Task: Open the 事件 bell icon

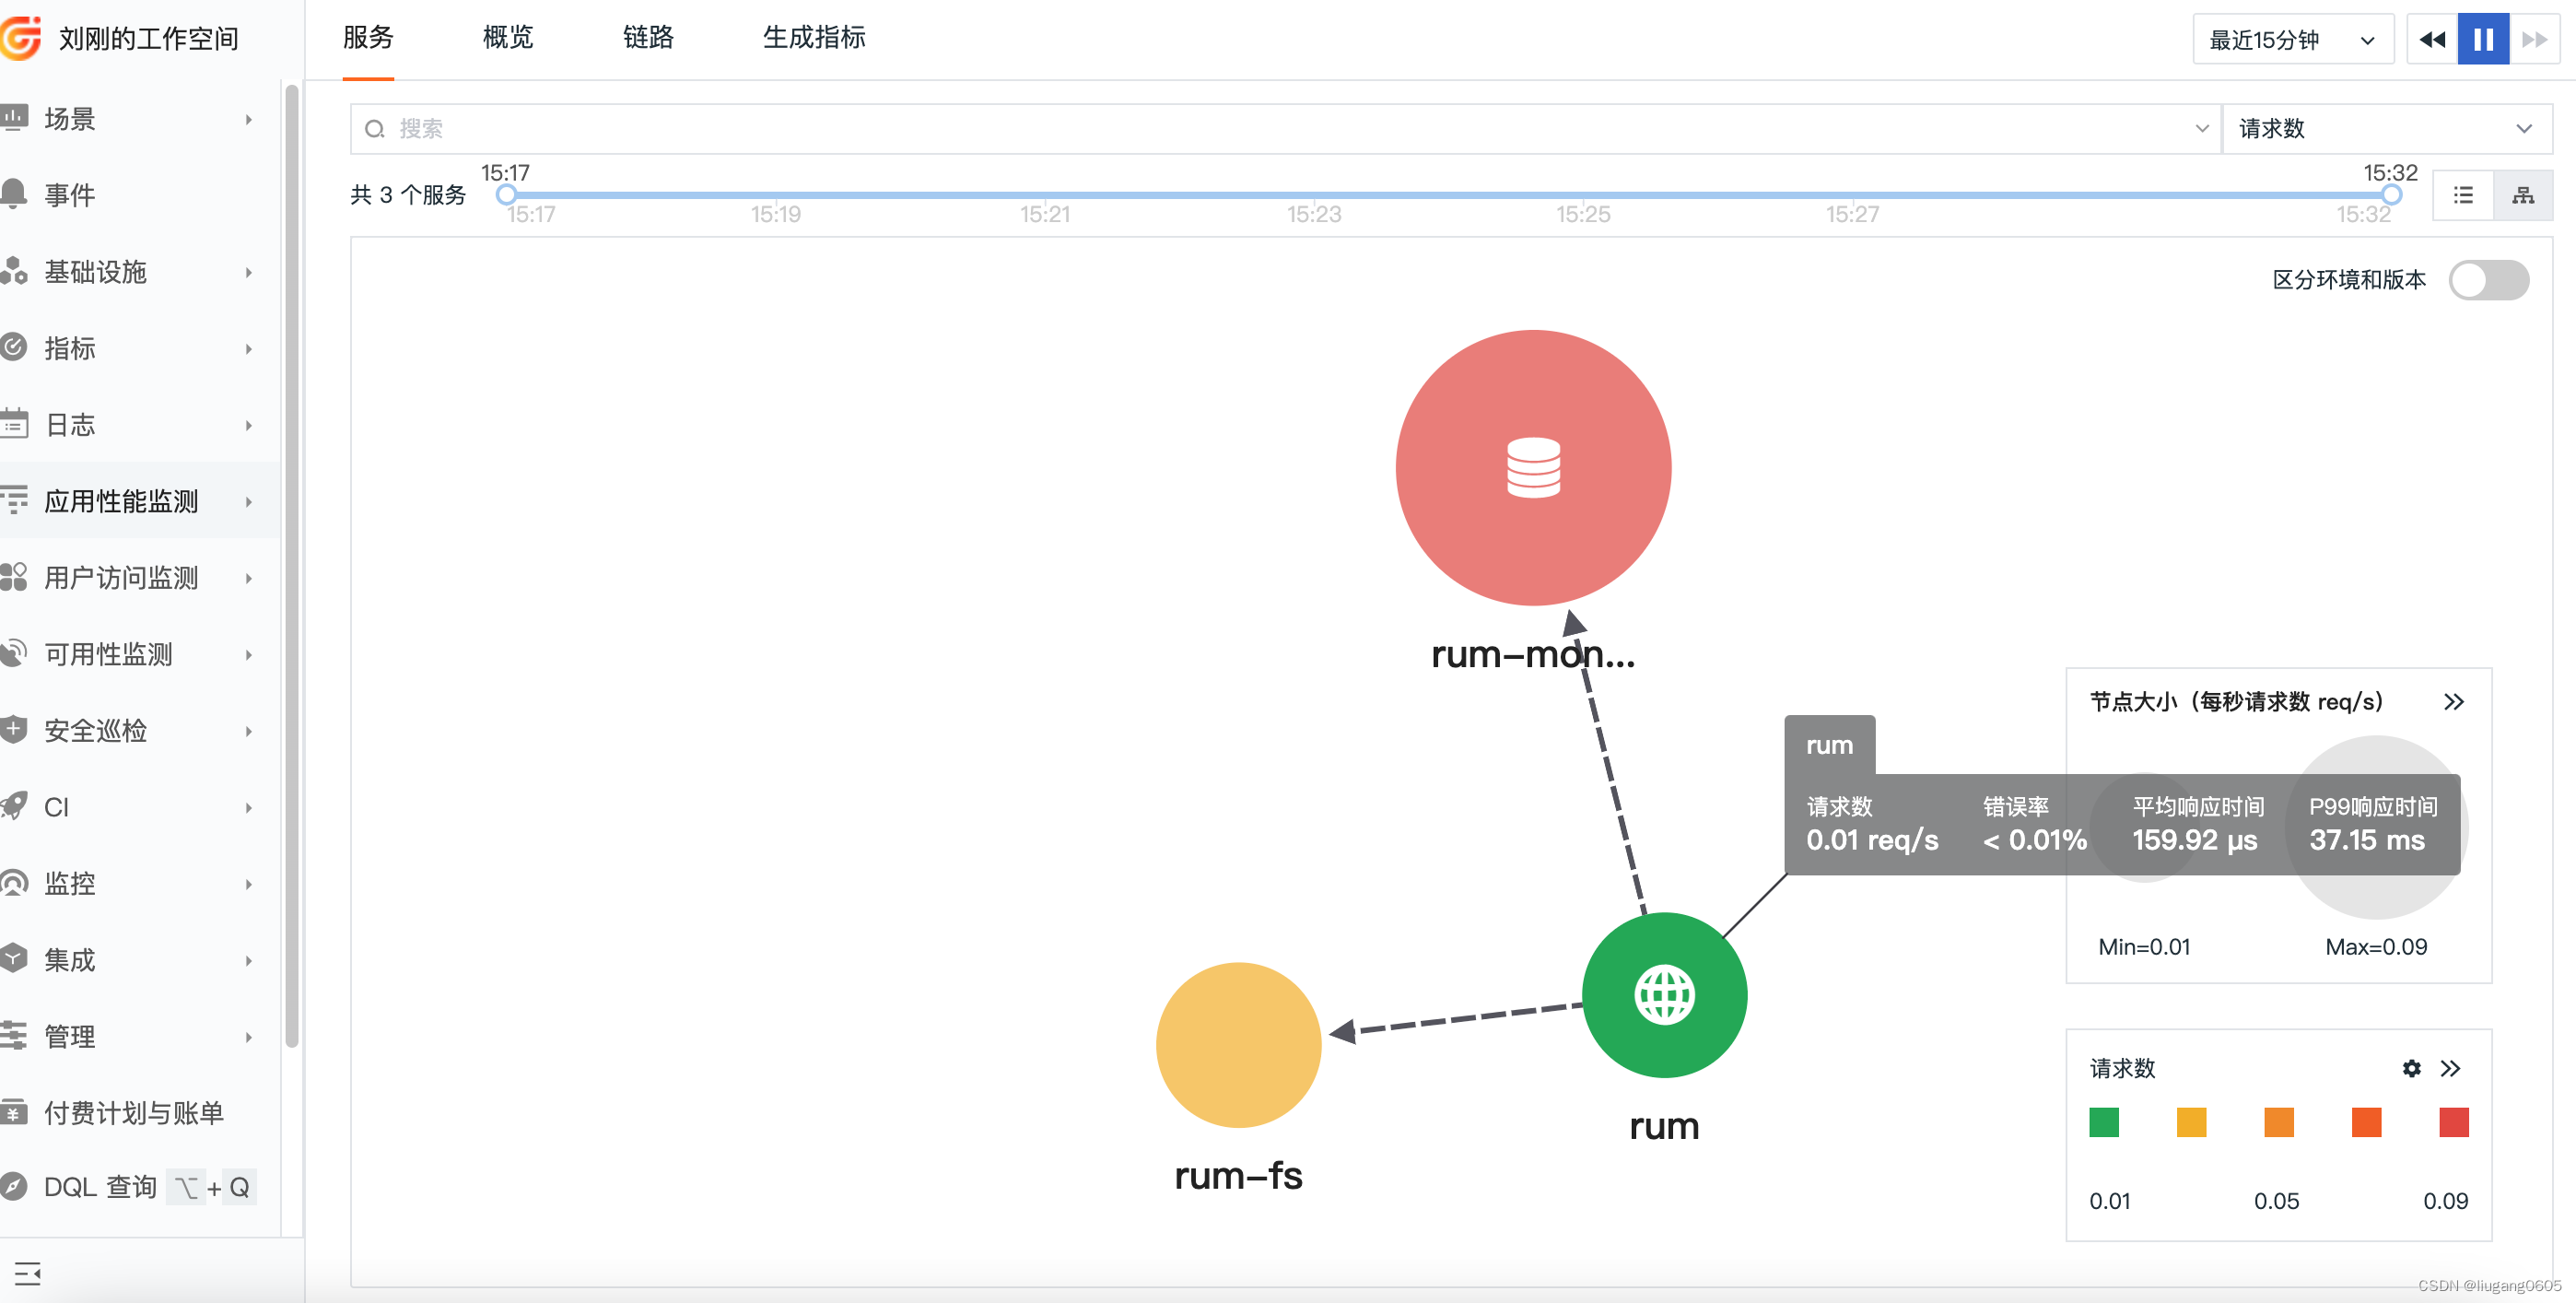Action: (x=14, y=194)
